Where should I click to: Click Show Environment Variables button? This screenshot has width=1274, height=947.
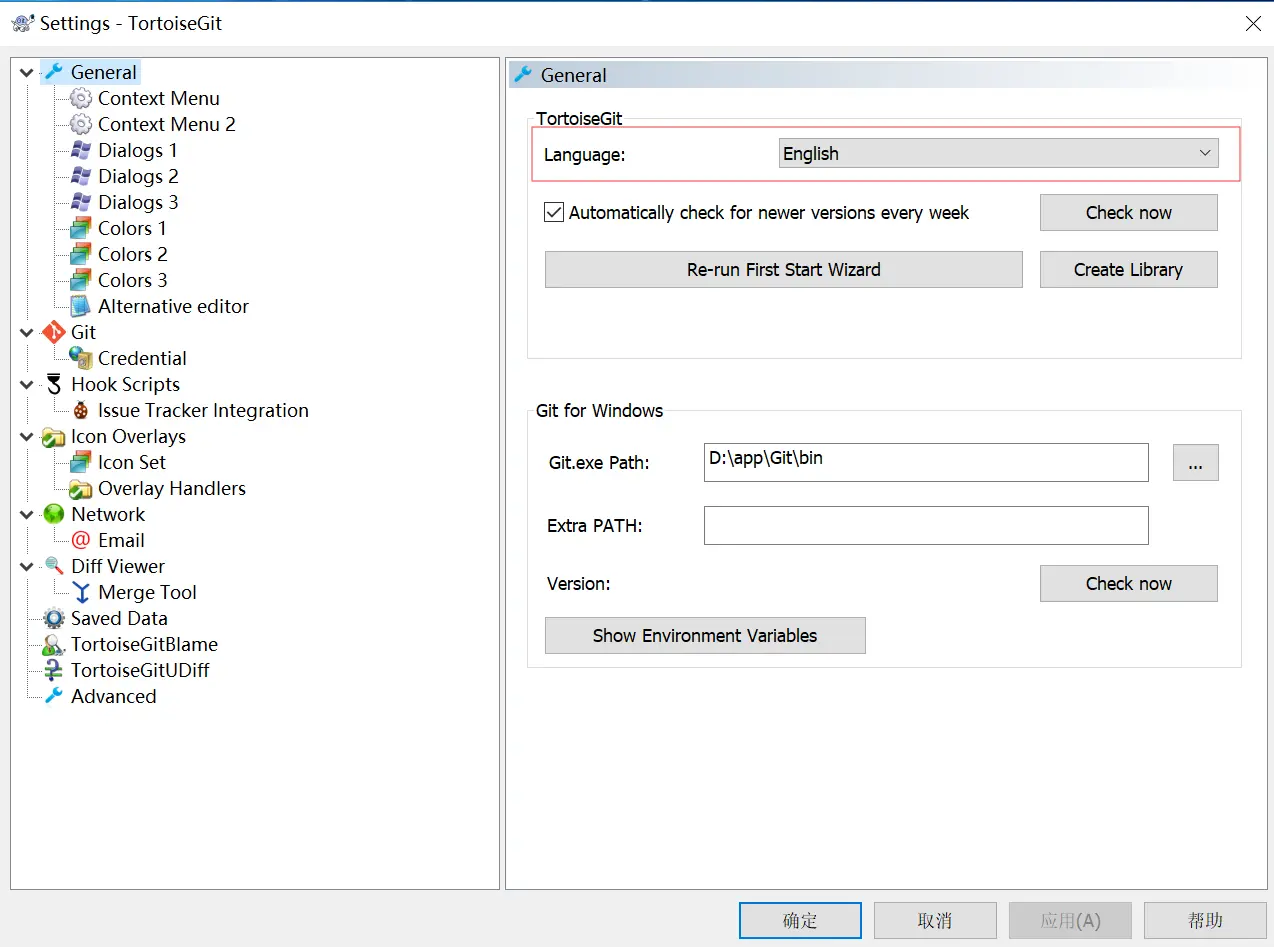click(705, 635)
